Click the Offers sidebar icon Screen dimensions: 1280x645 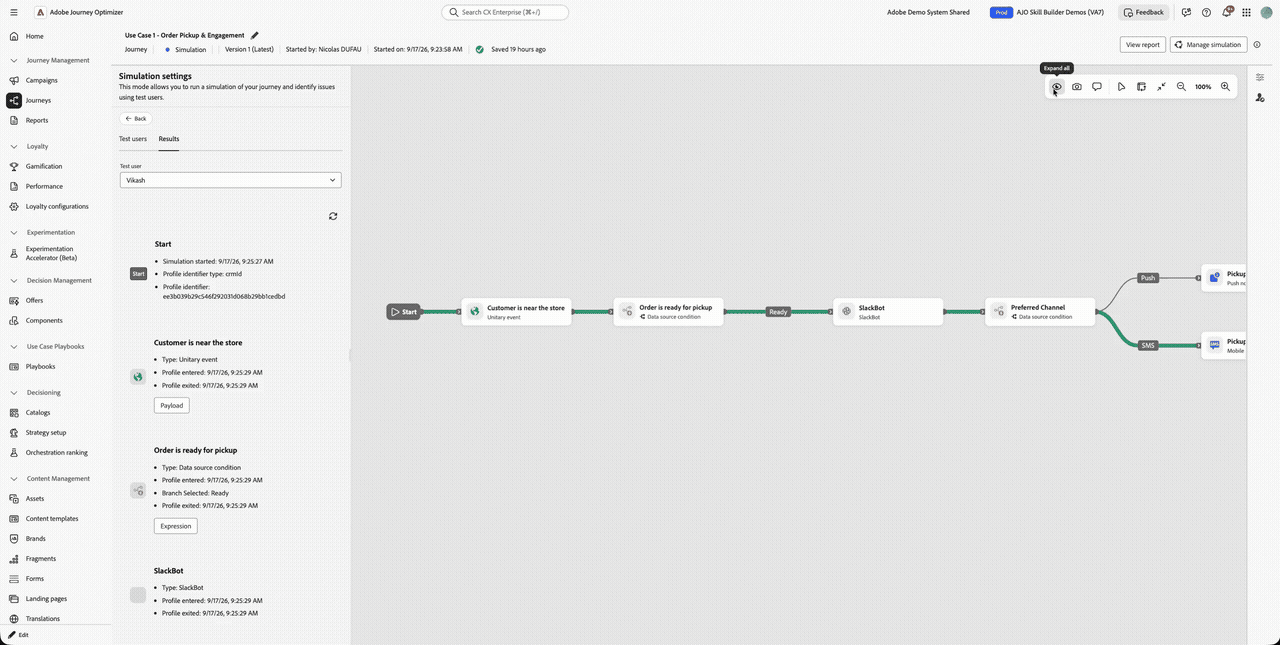click(14, 300)
